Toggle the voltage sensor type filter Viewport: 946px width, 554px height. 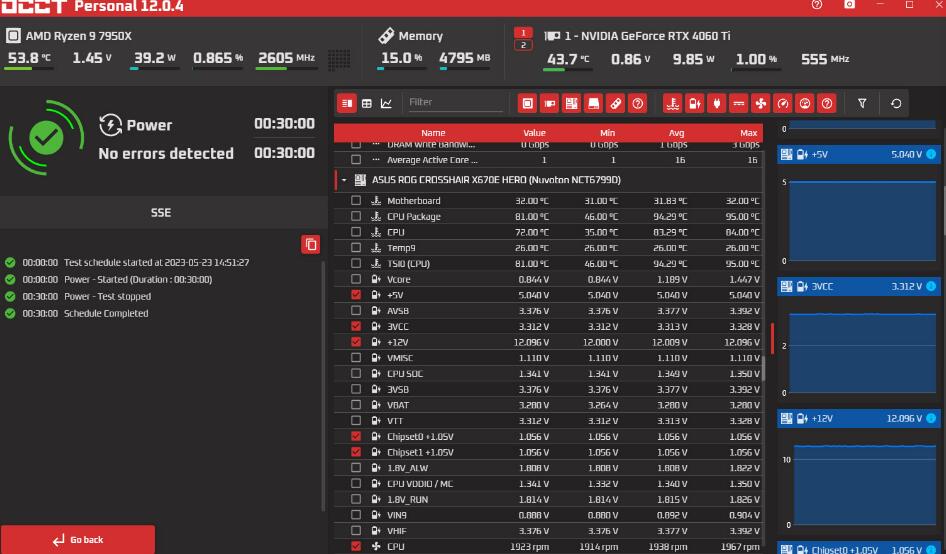click(x=694, y=103)
